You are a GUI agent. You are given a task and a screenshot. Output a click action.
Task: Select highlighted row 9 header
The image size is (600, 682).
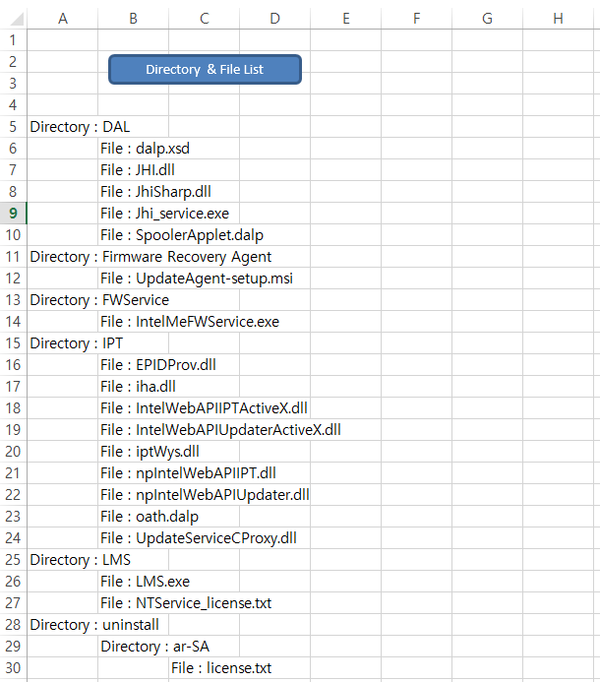[13, 213]
